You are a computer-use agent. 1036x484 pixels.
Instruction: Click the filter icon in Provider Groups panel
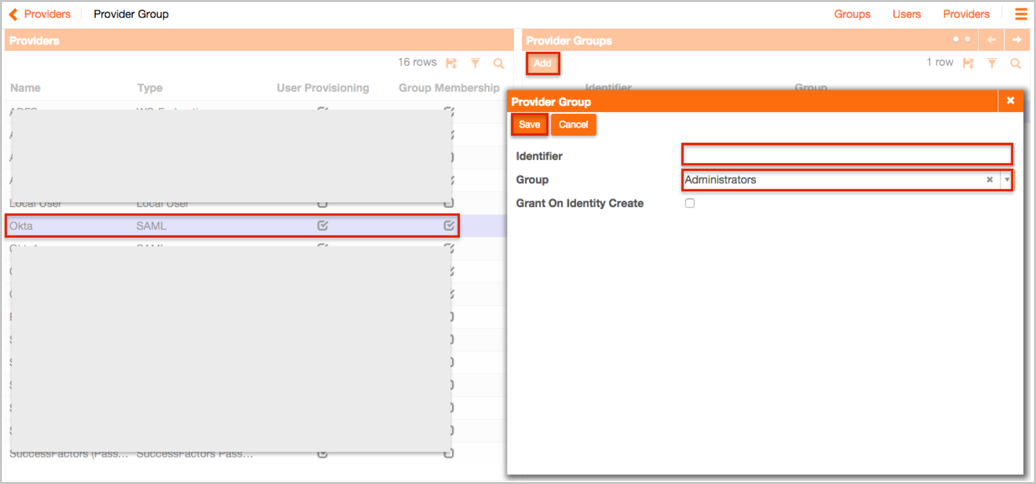(x=992, y=63)
